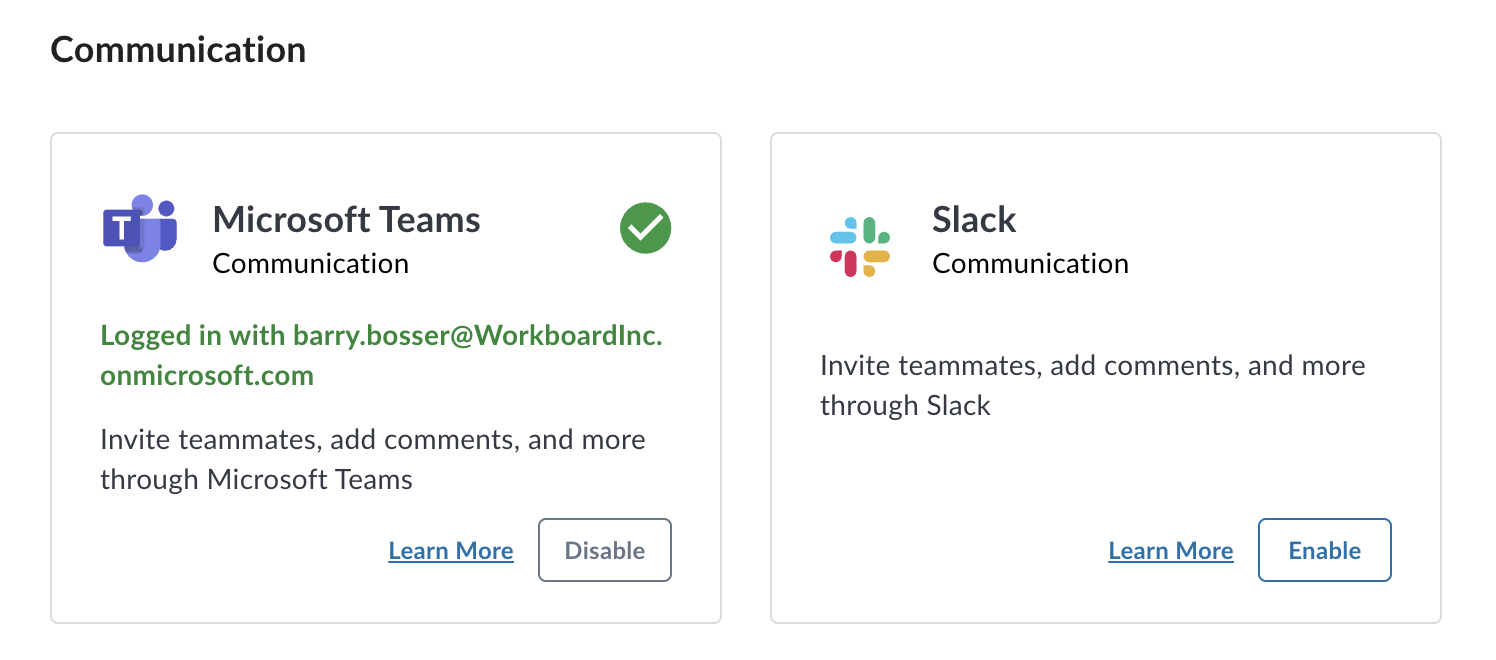The image size is (1496, 660).
Task: Click Communication label under Microsoft Teams
Action: point(311,264)
